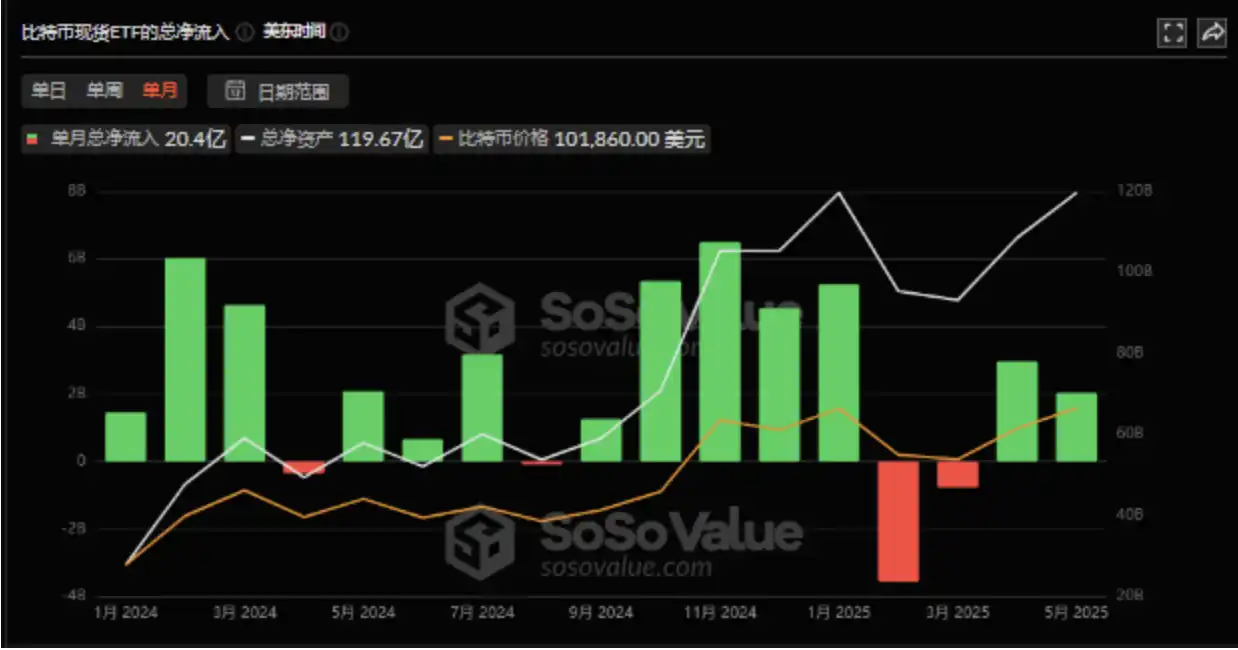Select the 单月 monthly view tab

(x=160, y=91)
